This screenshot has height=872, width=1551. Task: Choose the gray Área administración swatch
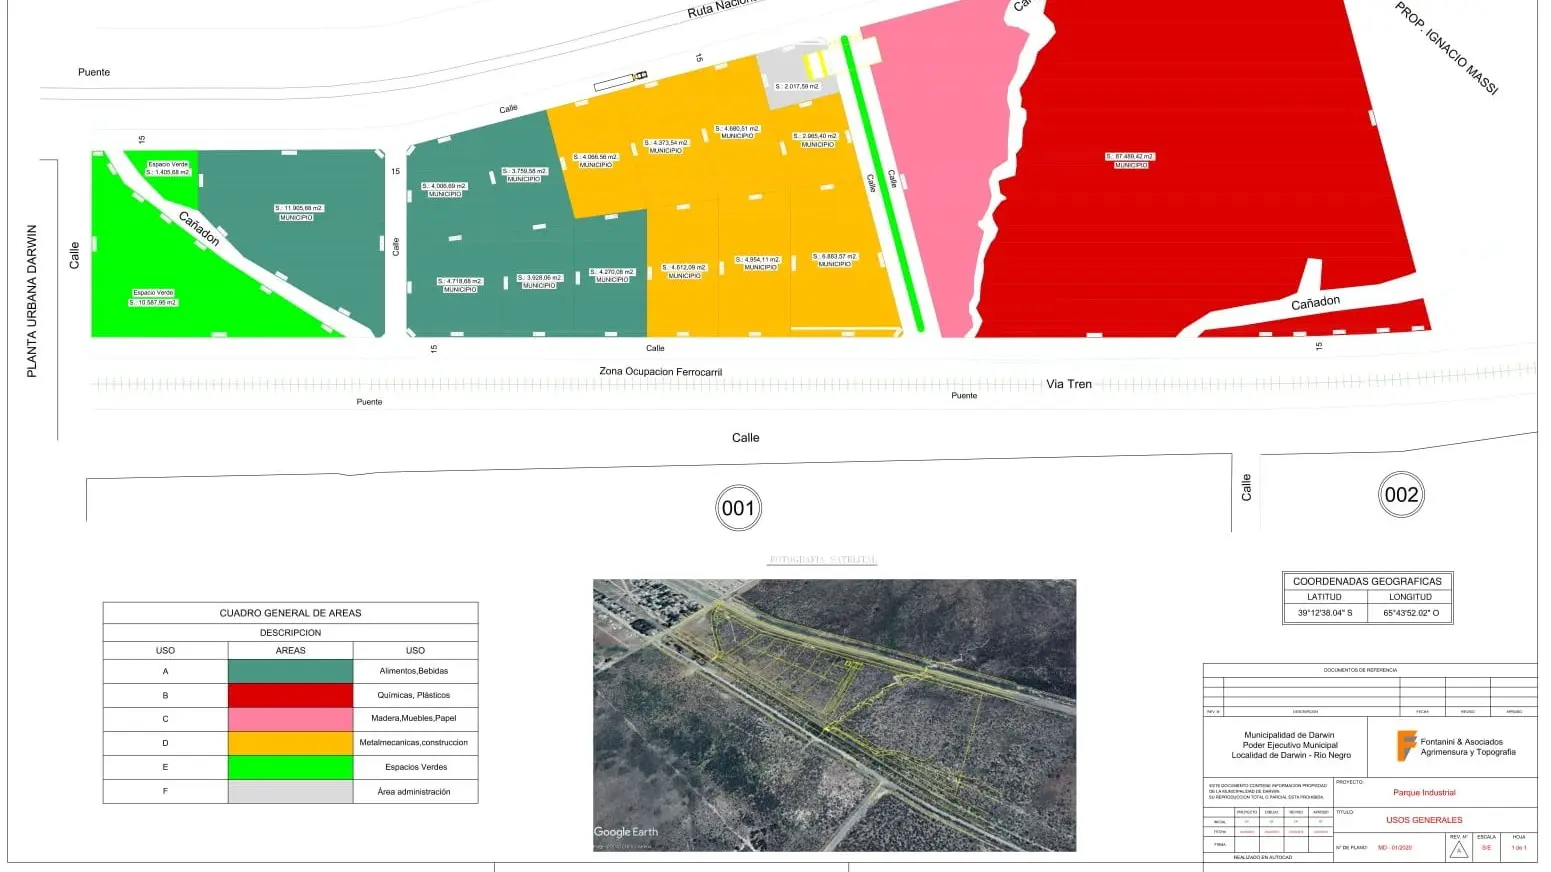click(290, 791)
